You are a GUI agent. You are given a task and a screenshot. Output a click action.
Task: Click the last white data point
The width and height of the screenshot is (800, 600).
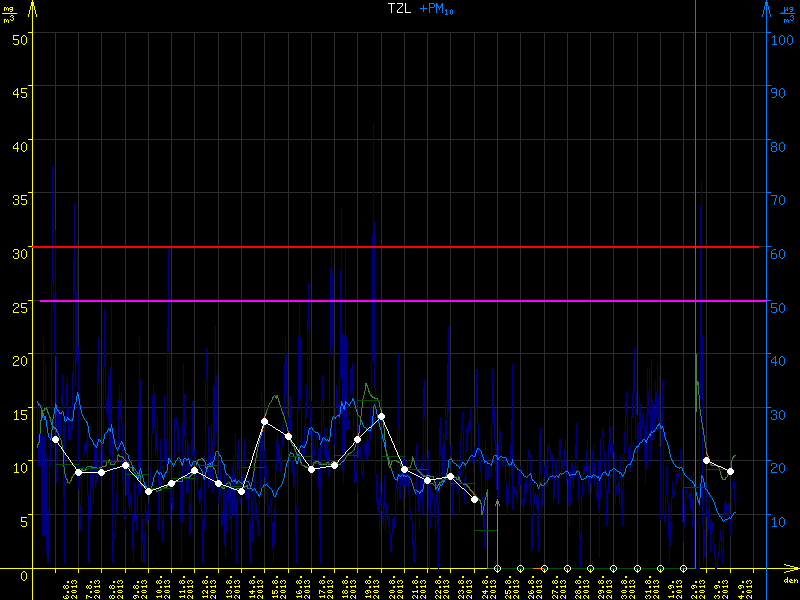click(x=731, y=471)
